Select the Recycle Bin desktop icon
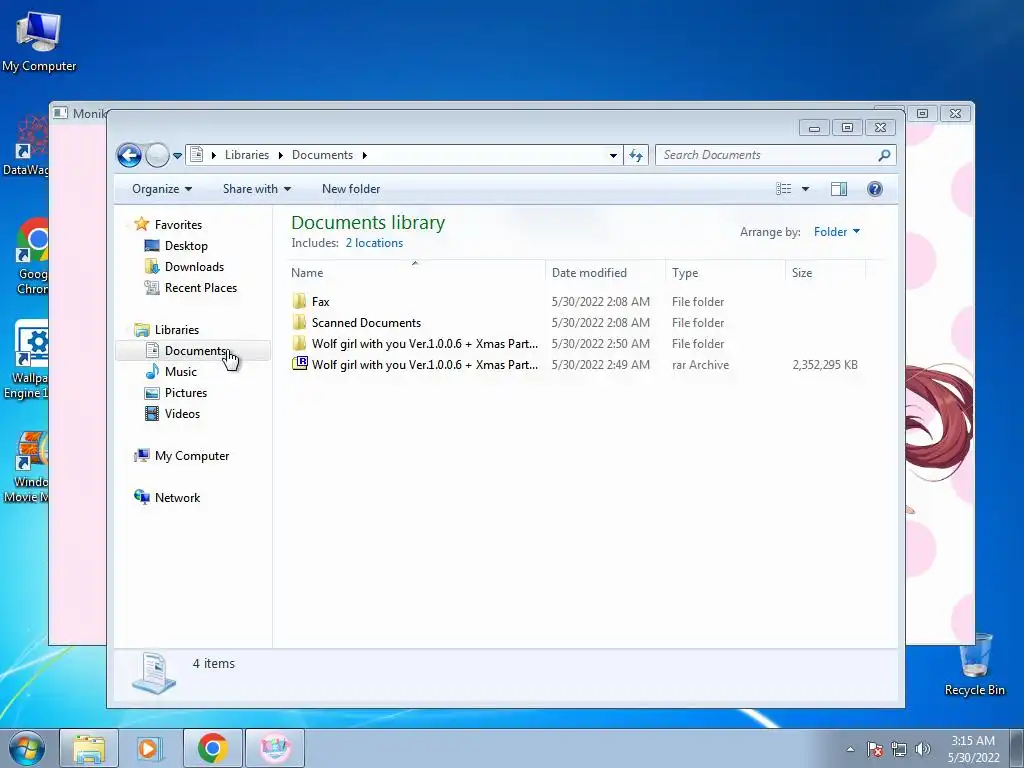The width and height of the screenshot is (1024, 768). click(x=974, y=665)
